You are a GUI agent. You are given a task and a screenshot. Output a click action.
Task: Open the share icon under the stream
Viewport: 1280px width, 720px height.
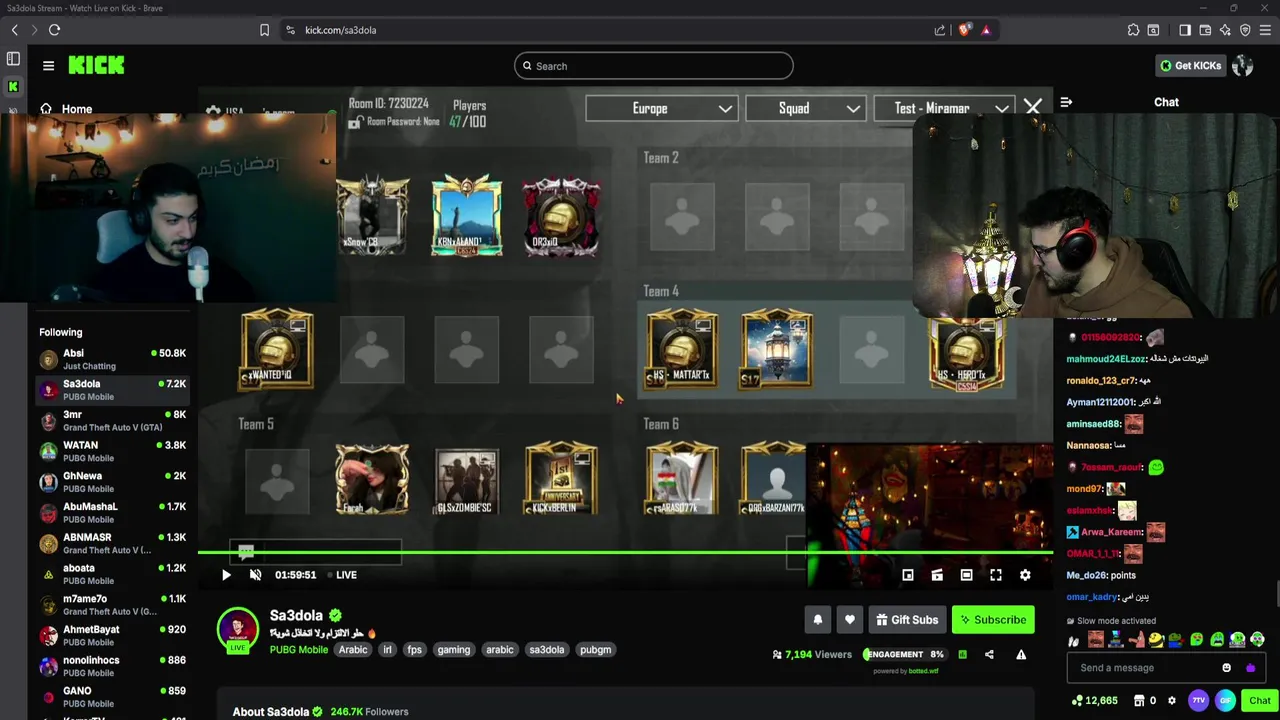point(989,655)
